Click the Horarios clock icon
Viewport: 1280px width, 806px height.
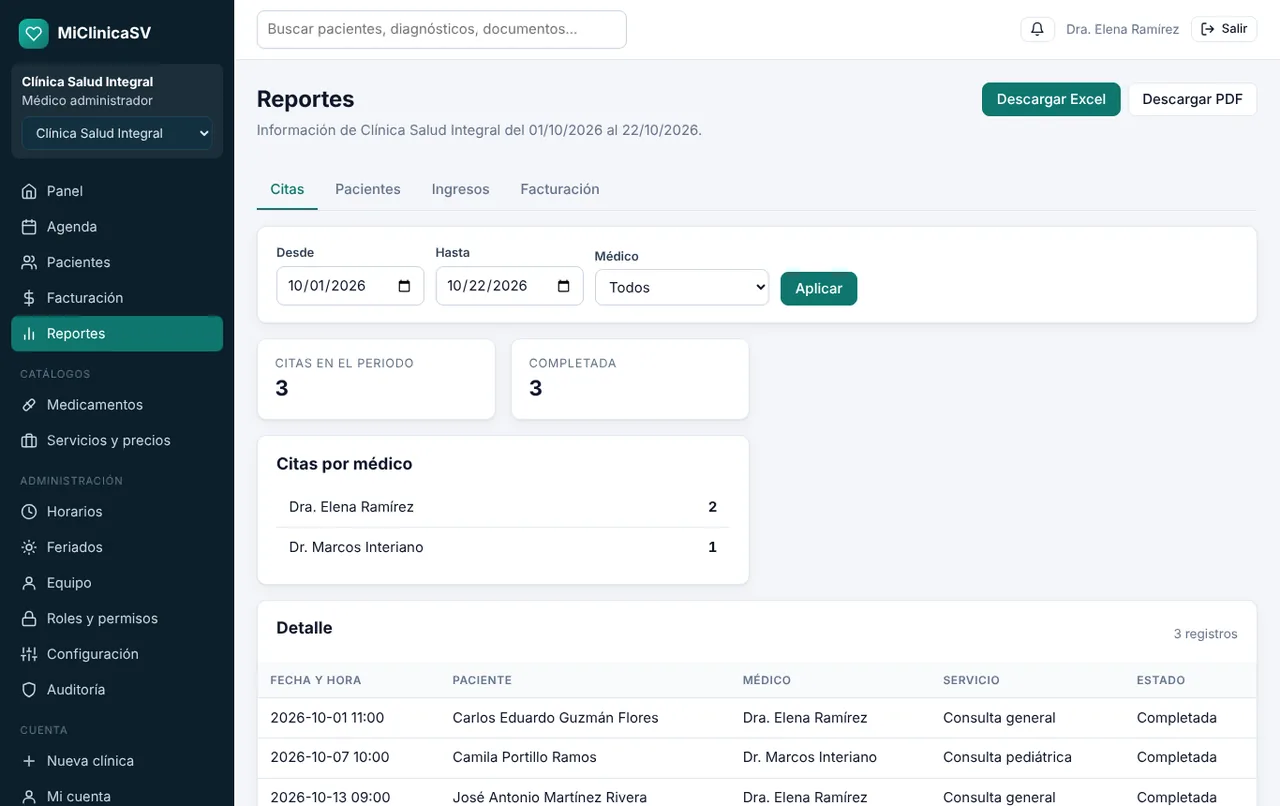29,512
